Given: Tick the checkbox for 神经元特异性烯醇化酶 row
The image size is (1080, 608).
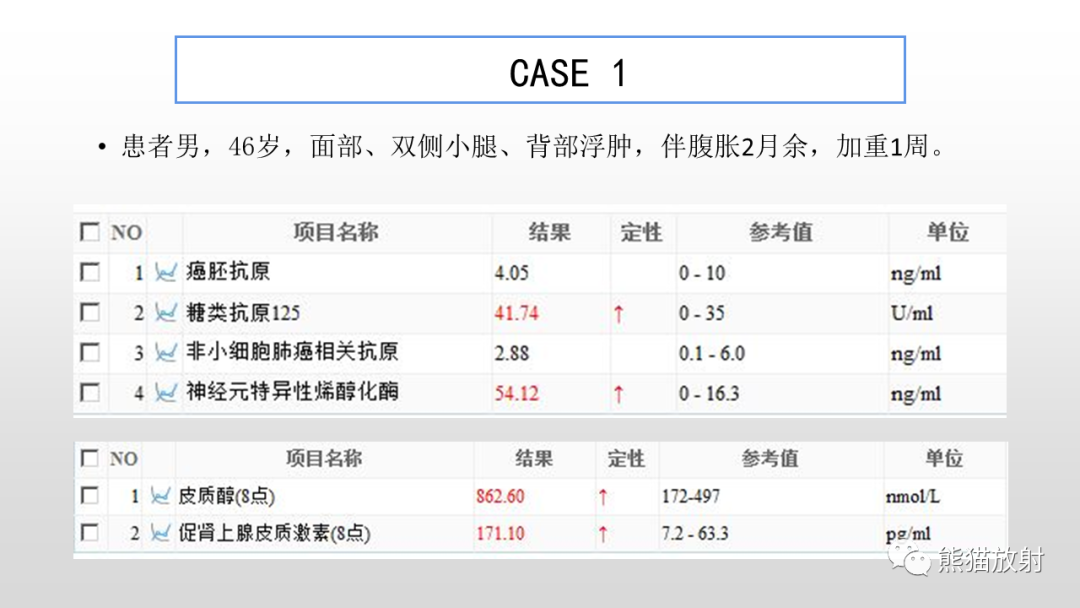Looking at the screenshot, I should click(x=90, y=392).
